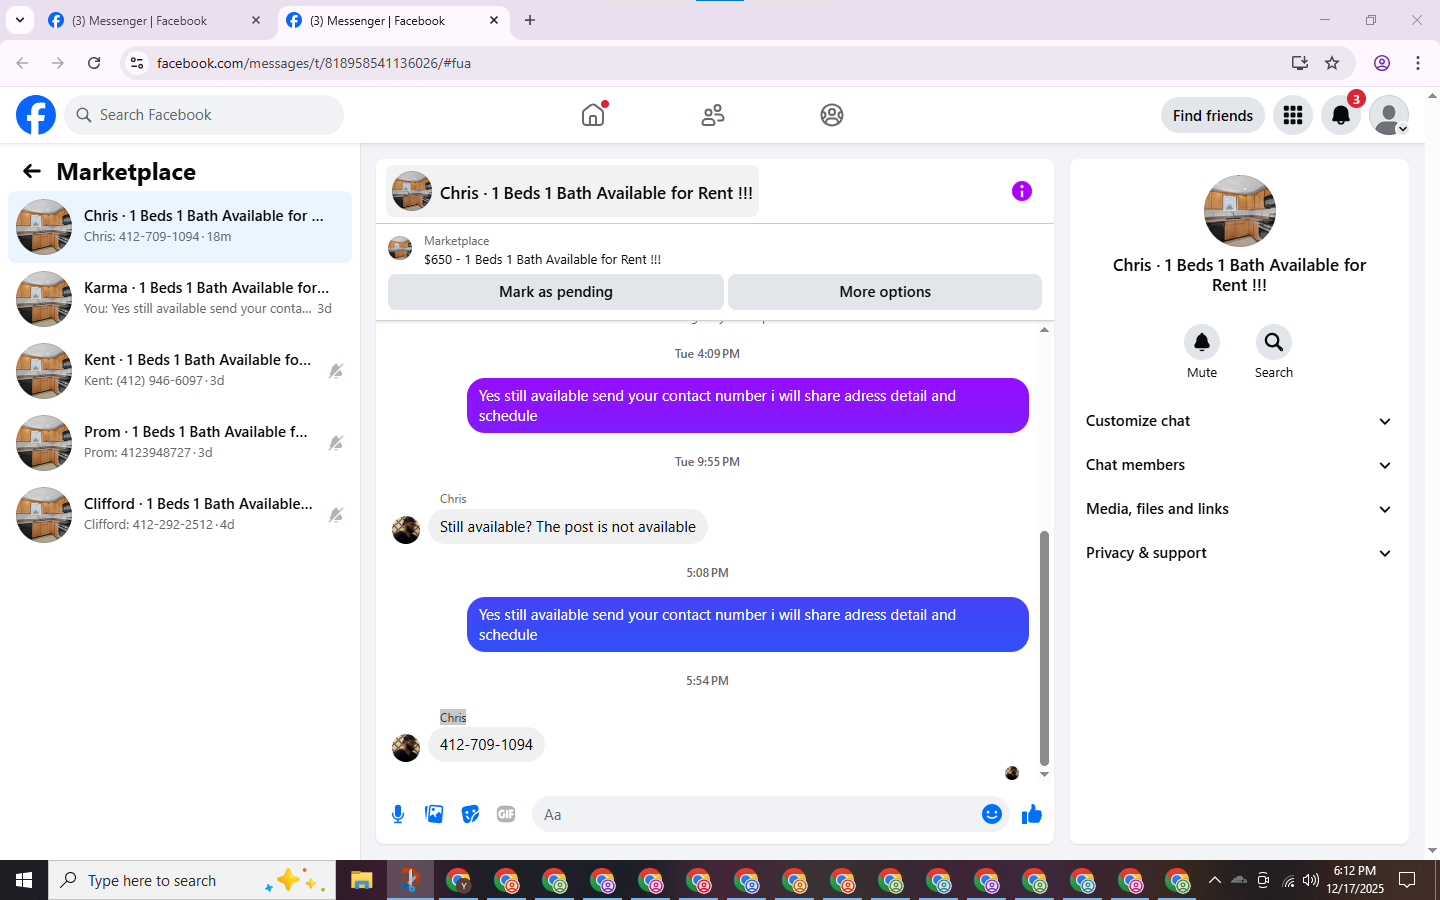Click More options button

(x=885, y=292)
